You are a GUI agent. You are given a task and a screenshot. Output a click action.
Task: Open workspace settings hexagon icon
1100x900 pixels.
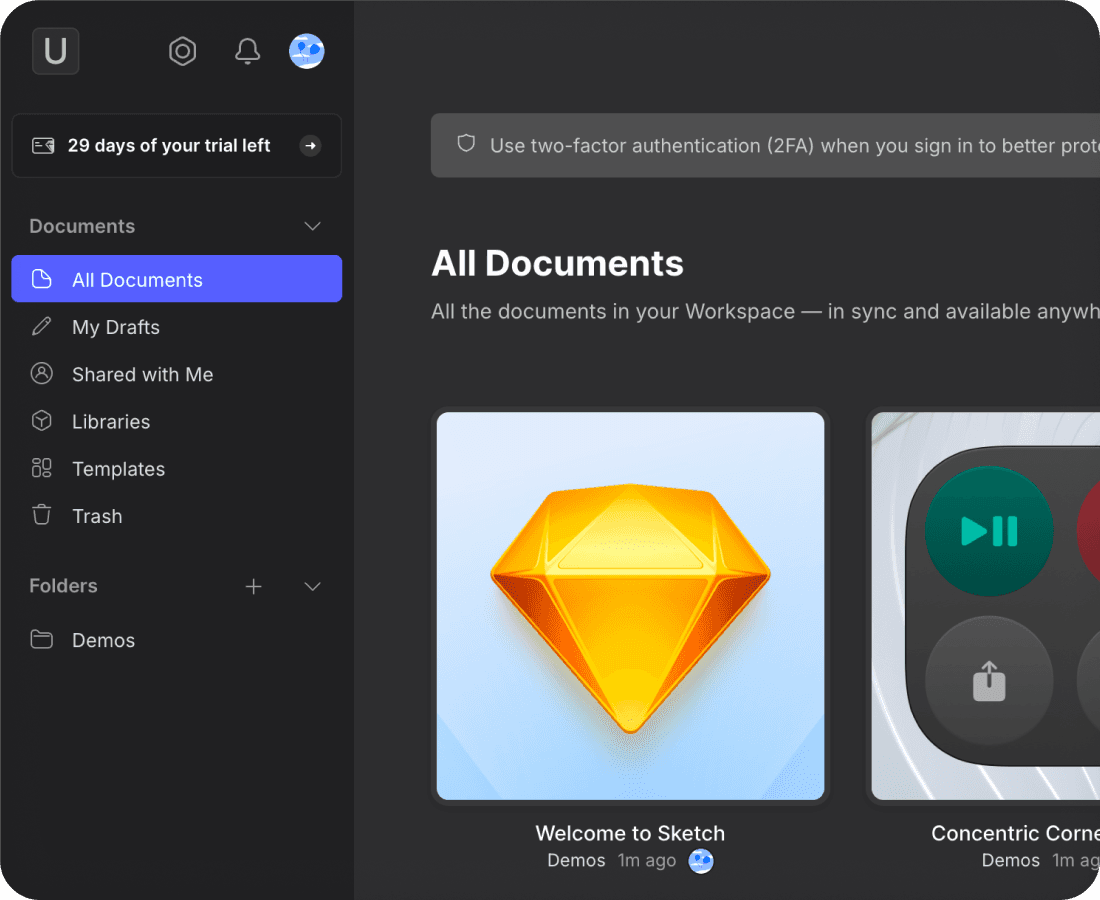coord(182,51)
